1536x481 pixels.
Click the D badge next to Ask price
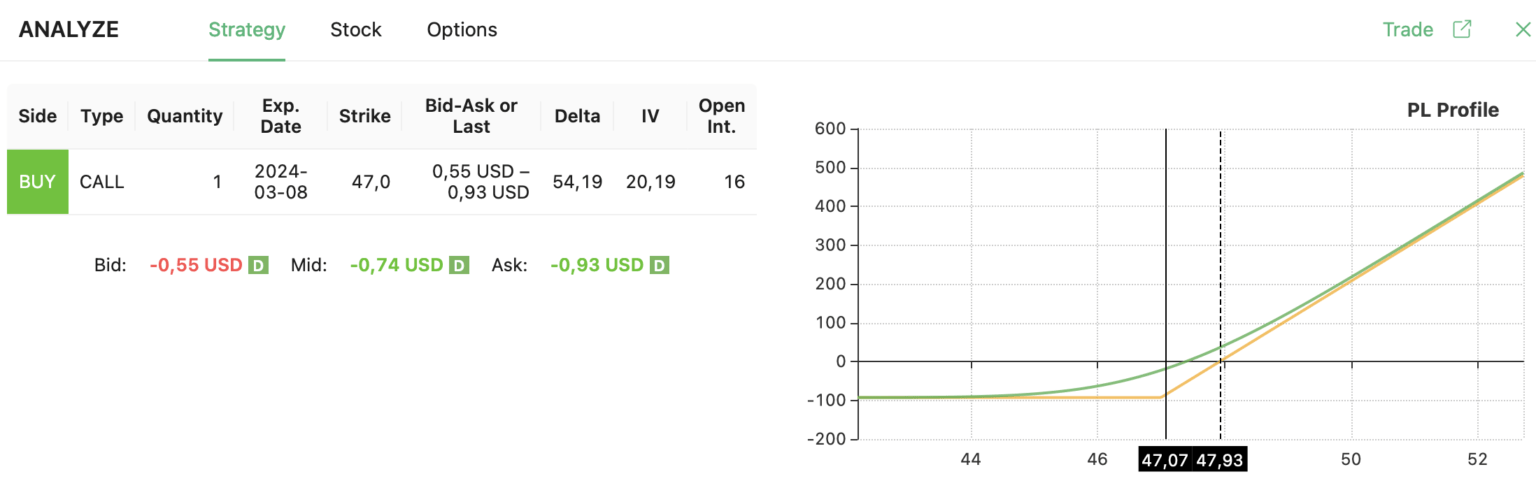(x=659, y=265)
